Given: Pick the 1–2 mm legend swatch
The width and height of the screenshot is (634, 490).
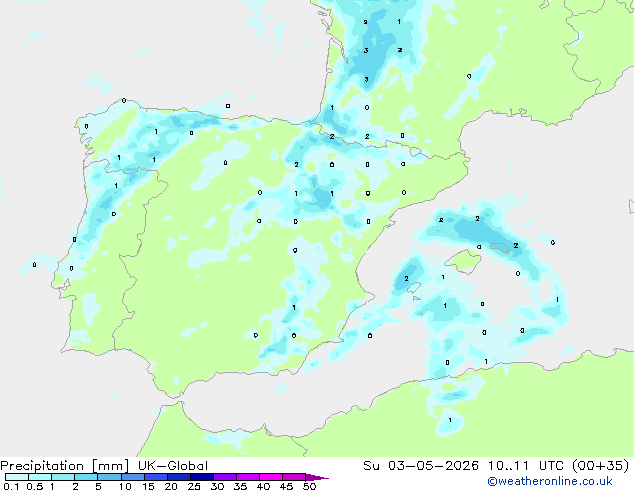Looking at the screenshot, I should tap(63, 477).
